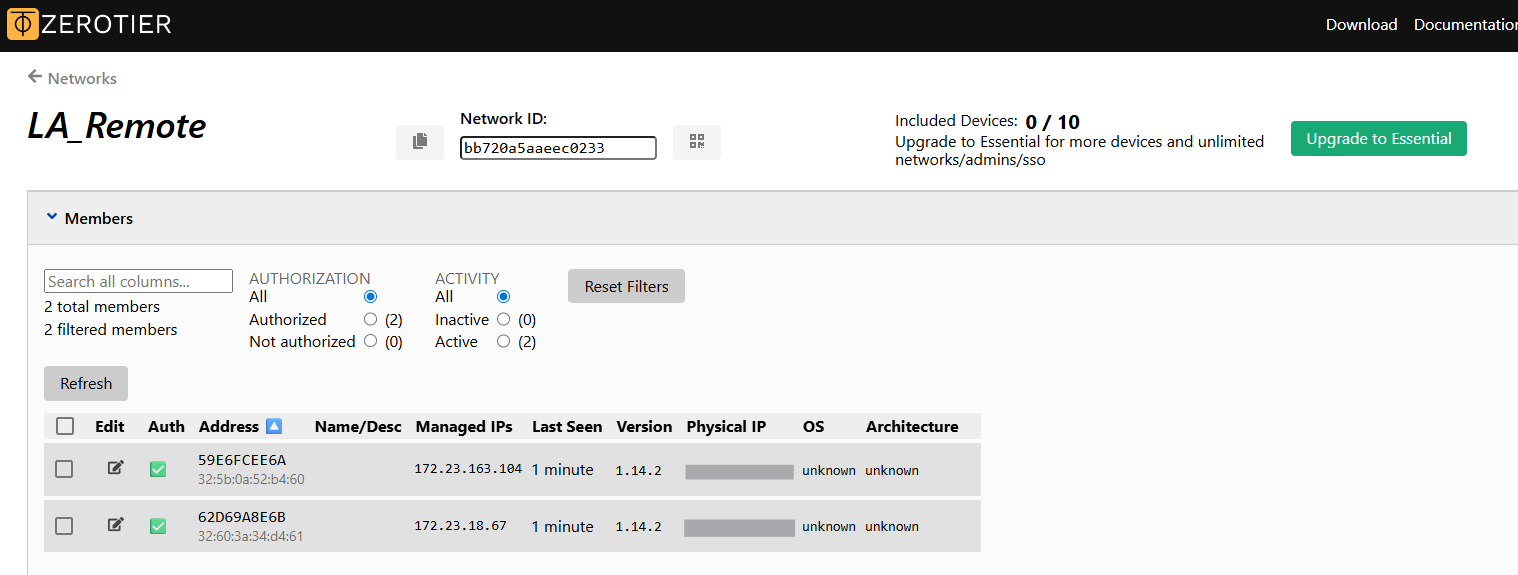
Task: Click MAC address 32:60:3a:34:d4:61
Action: click(251, 536)
